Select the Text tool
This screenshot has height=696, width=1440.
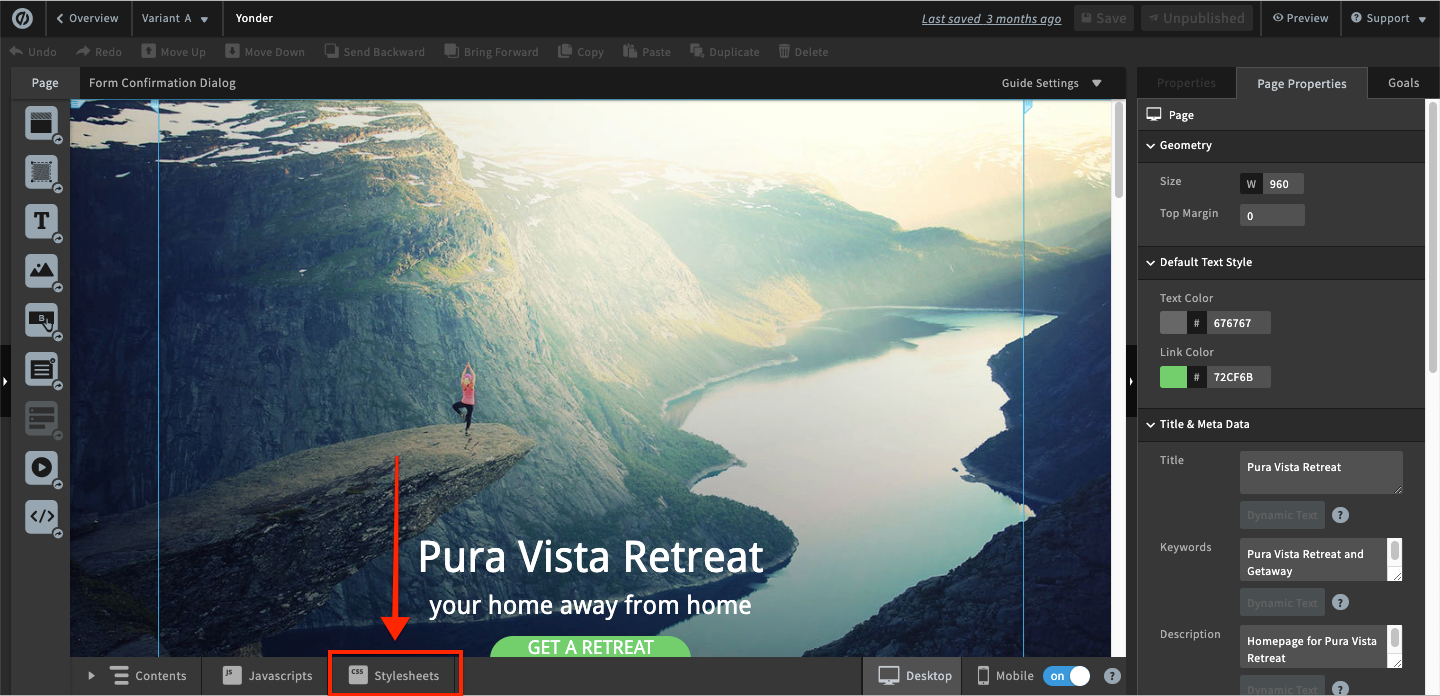tap(41, 221)
